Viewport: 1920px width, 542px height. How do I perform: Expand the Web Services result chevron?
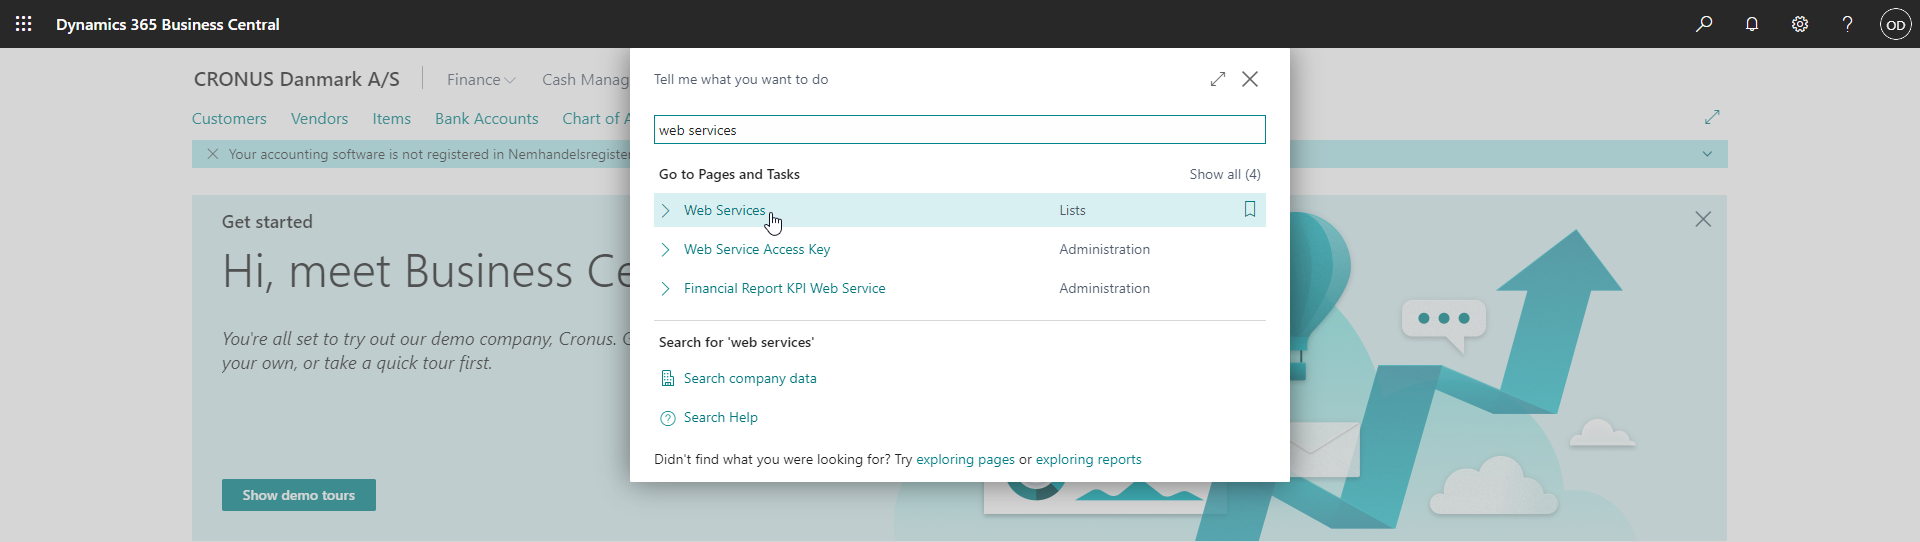pos(666,210)
